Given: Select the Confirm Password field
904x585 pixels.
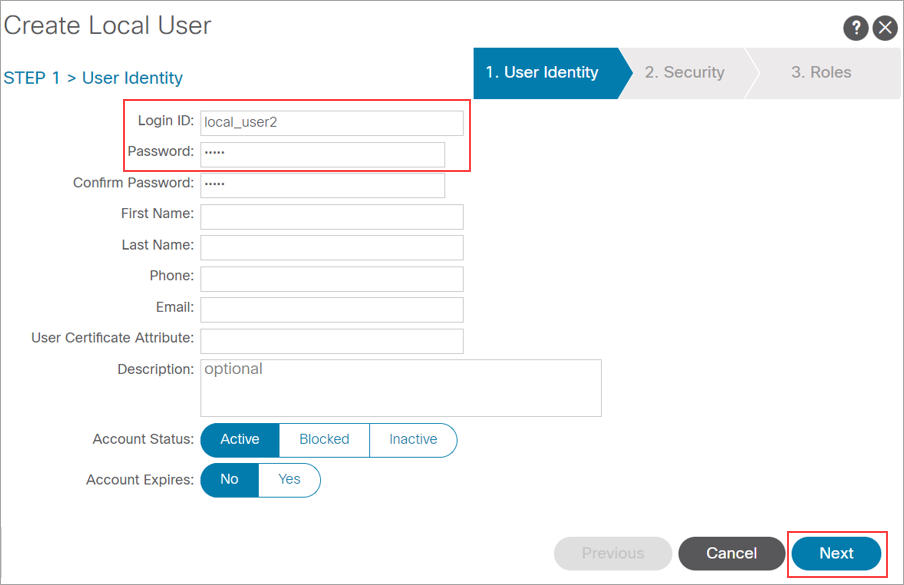Looking at the screenshot, I should pos(322,185).
